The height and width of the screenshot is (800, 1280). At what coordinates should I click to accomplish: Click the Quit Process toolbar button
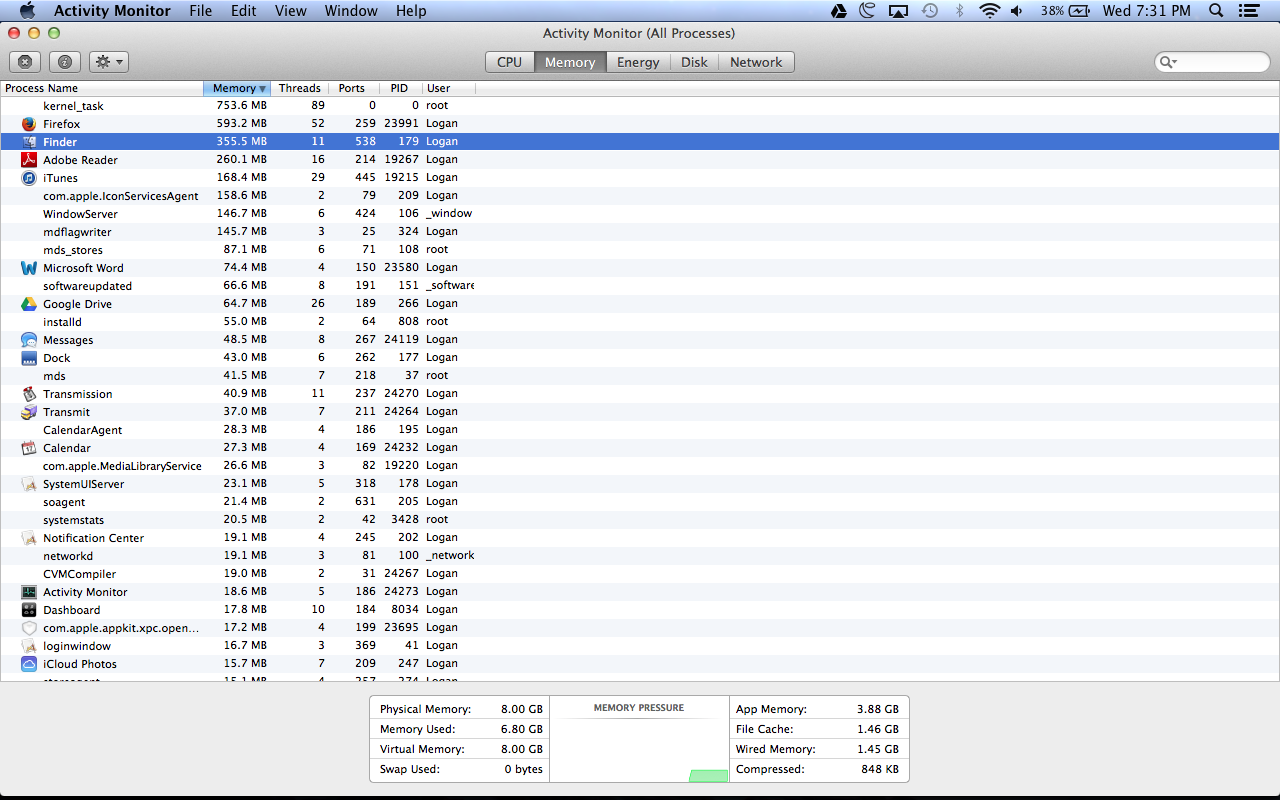[x=25, y=62]
